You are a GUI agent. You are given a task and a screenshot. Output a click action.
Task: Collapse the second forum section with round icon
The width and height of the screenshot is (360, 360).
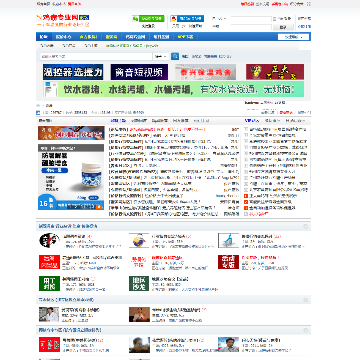pos(306,300)
